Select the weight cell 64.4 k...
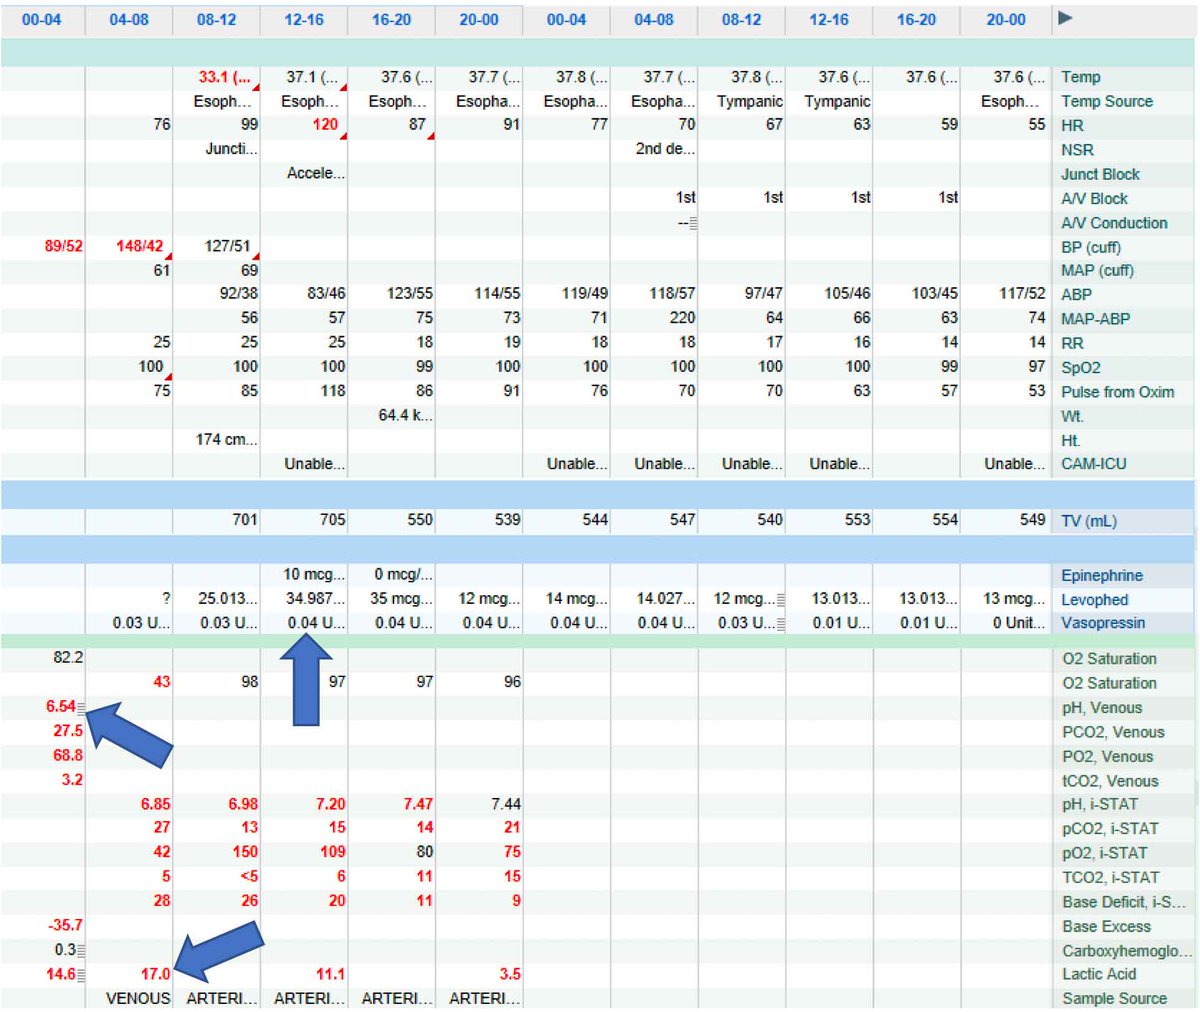Image resolution: width=1200 pixels, height=1012 pixels. coord(405,415)
